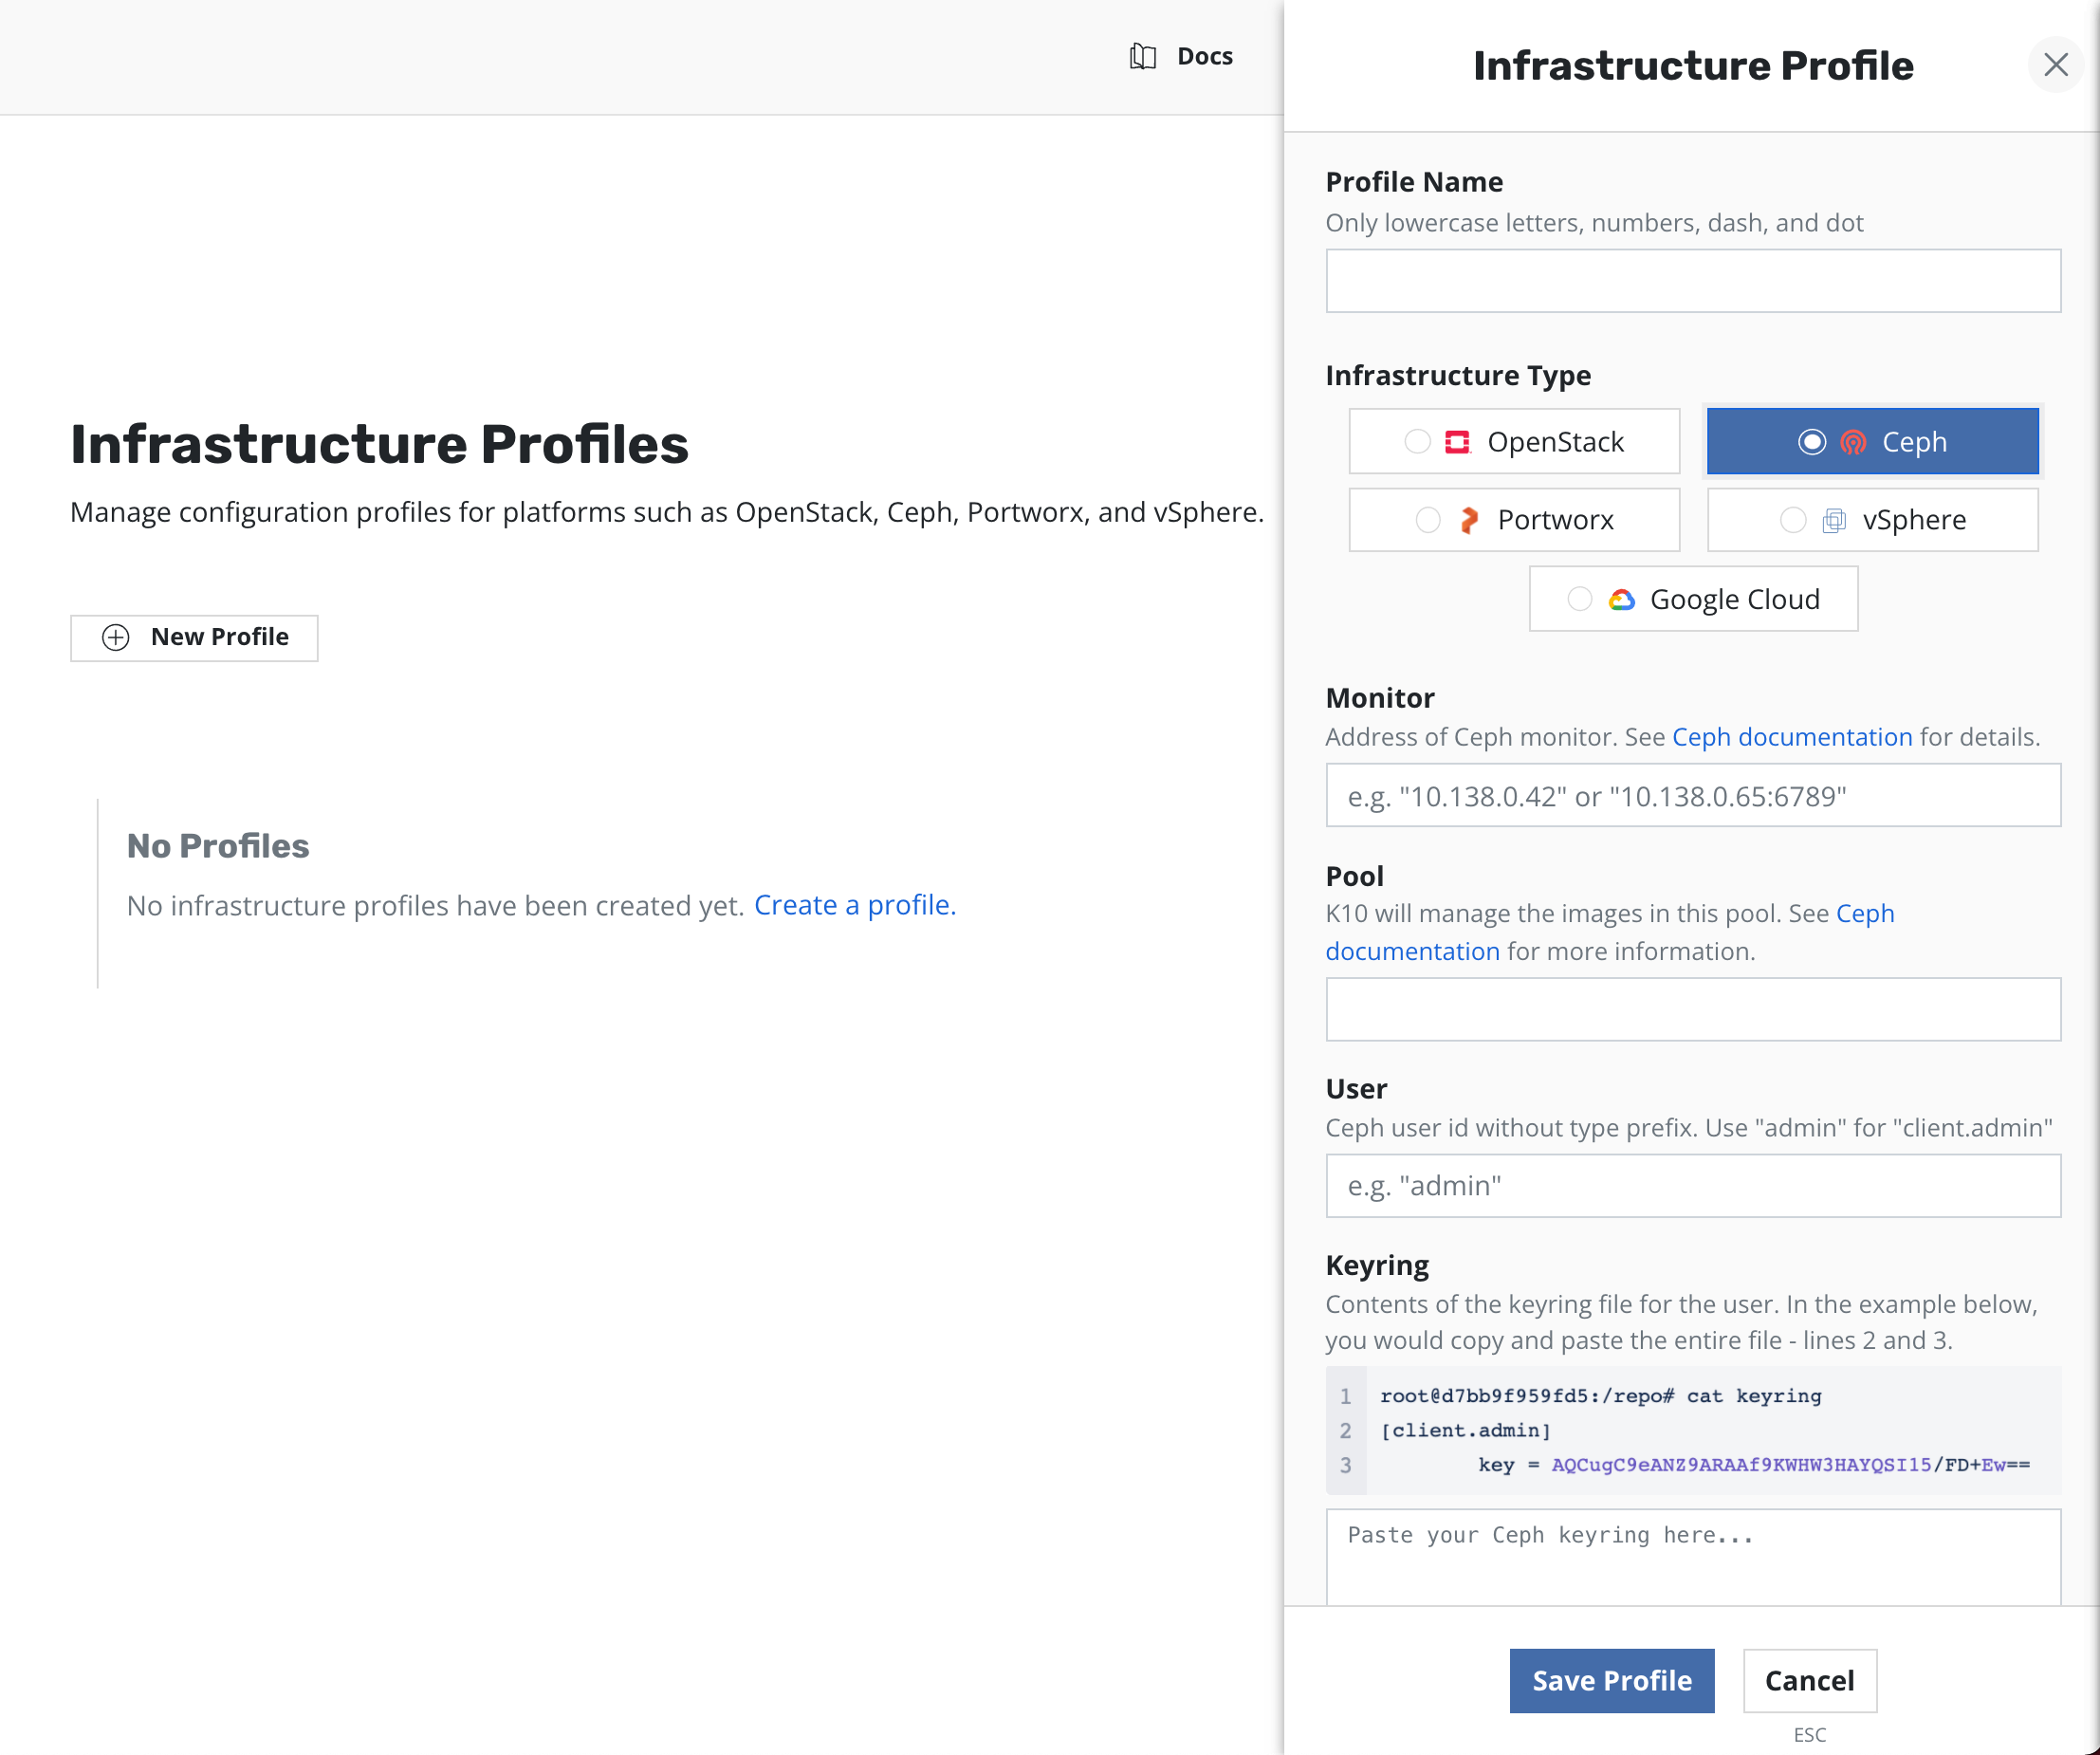The width and height of the screenshot is (2100, 1755).
Task: Click the User id input field
Action: pos(1692,1186)
